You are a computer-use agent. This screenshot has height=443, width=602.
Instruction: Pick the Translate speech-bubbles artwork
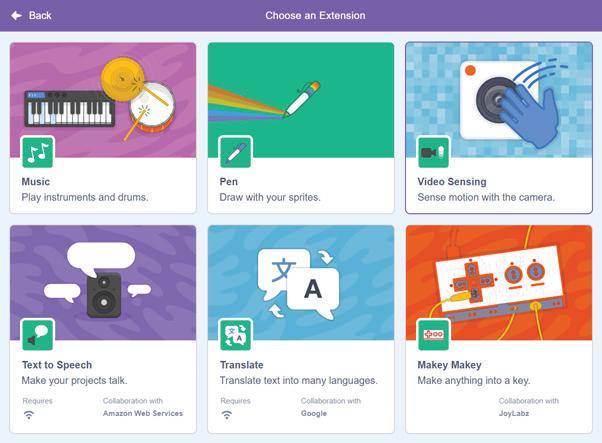tap(301, 283)
